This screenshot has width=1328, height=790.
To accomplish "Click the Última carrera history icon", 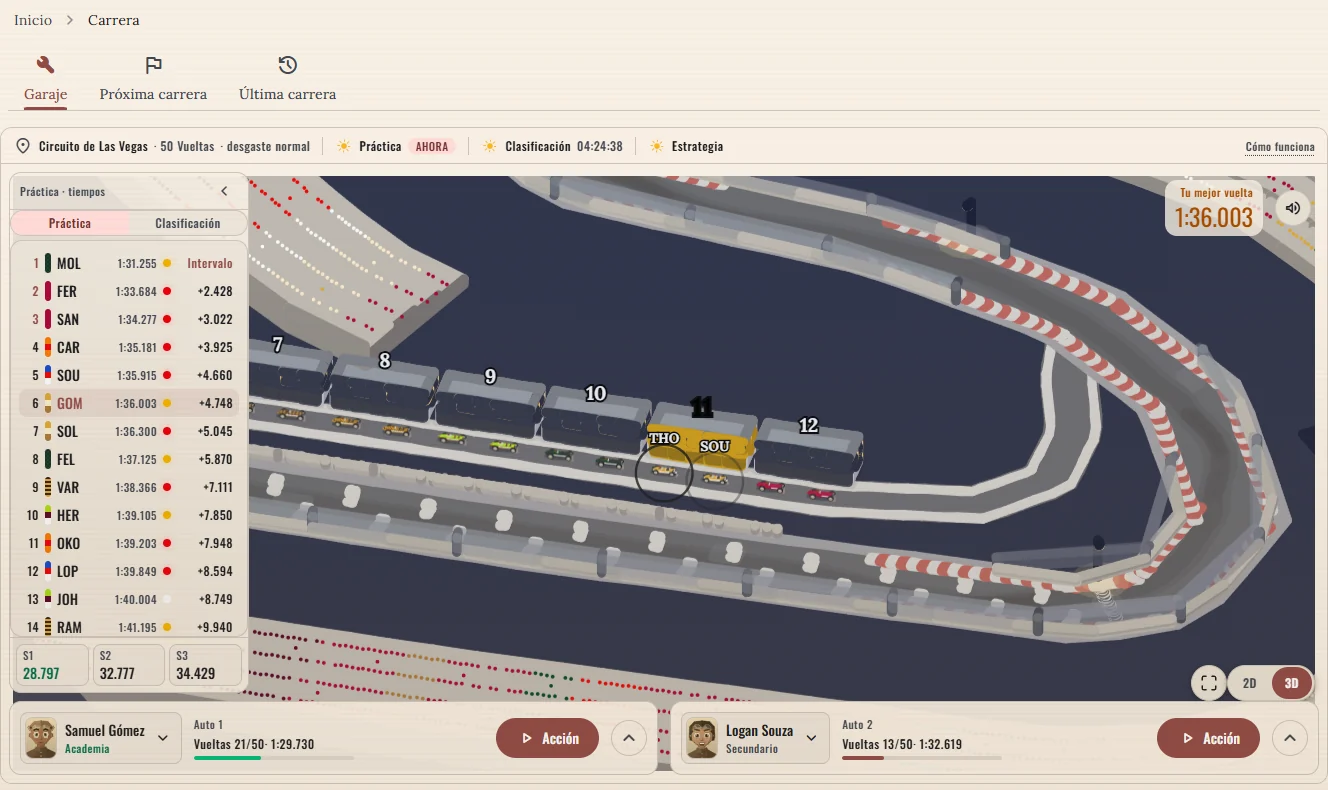I will coord(288,65).
